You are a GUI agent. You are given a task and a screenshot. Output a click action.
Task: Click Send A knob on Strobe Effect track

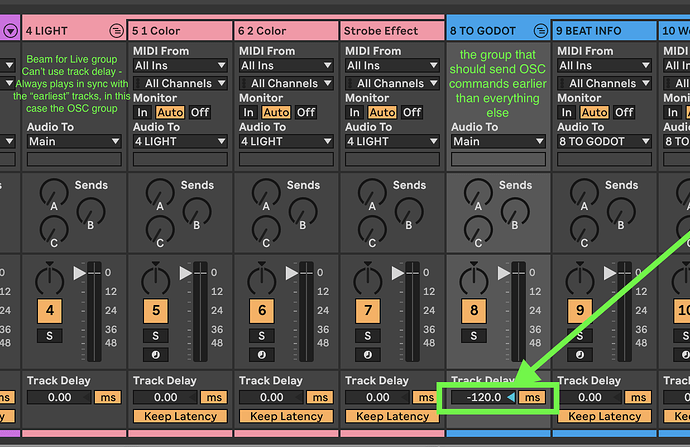[x=370, y=208]
